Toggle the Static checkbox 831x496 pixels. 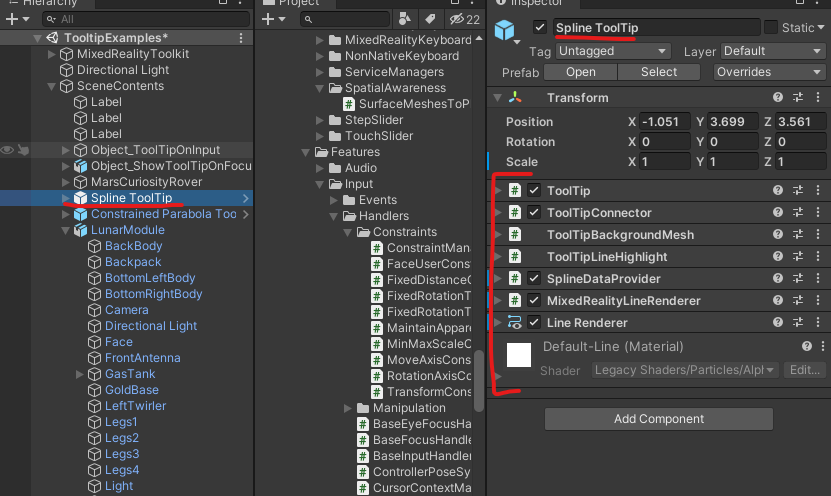coord(771,27)
